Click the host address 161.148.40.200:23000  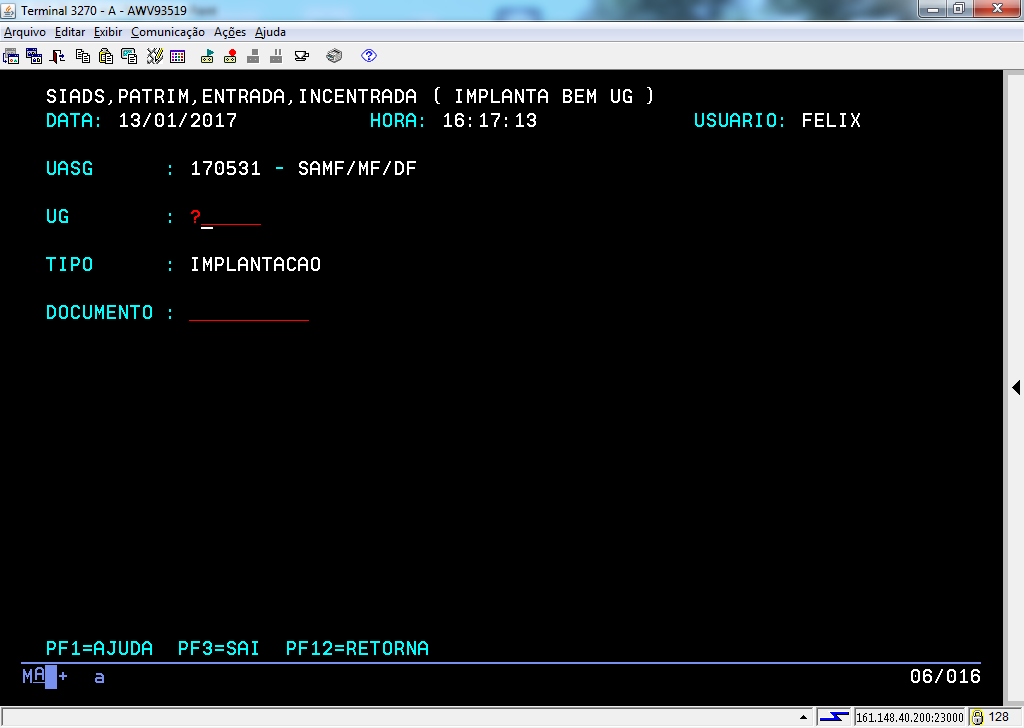point(910,718)
